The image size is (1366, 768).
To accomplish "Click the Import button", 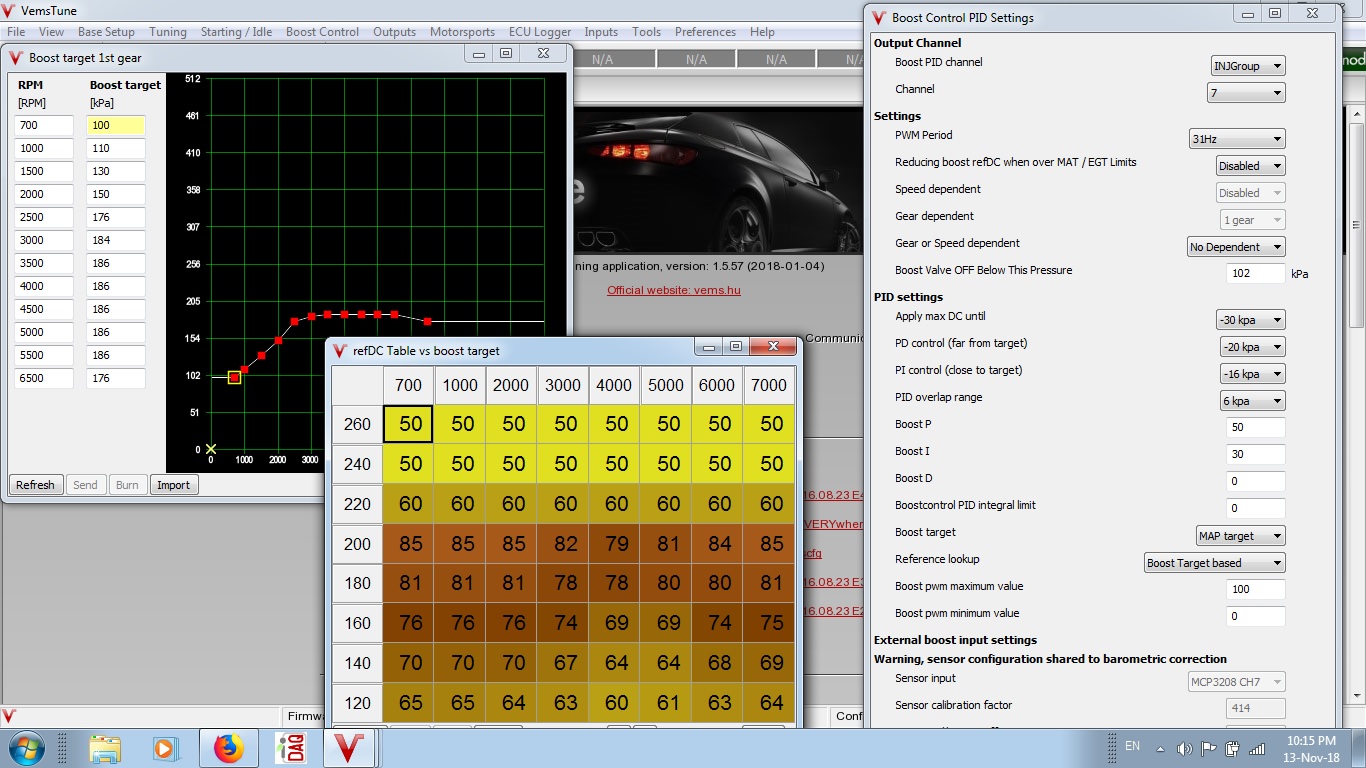I will tap(173, 485).
